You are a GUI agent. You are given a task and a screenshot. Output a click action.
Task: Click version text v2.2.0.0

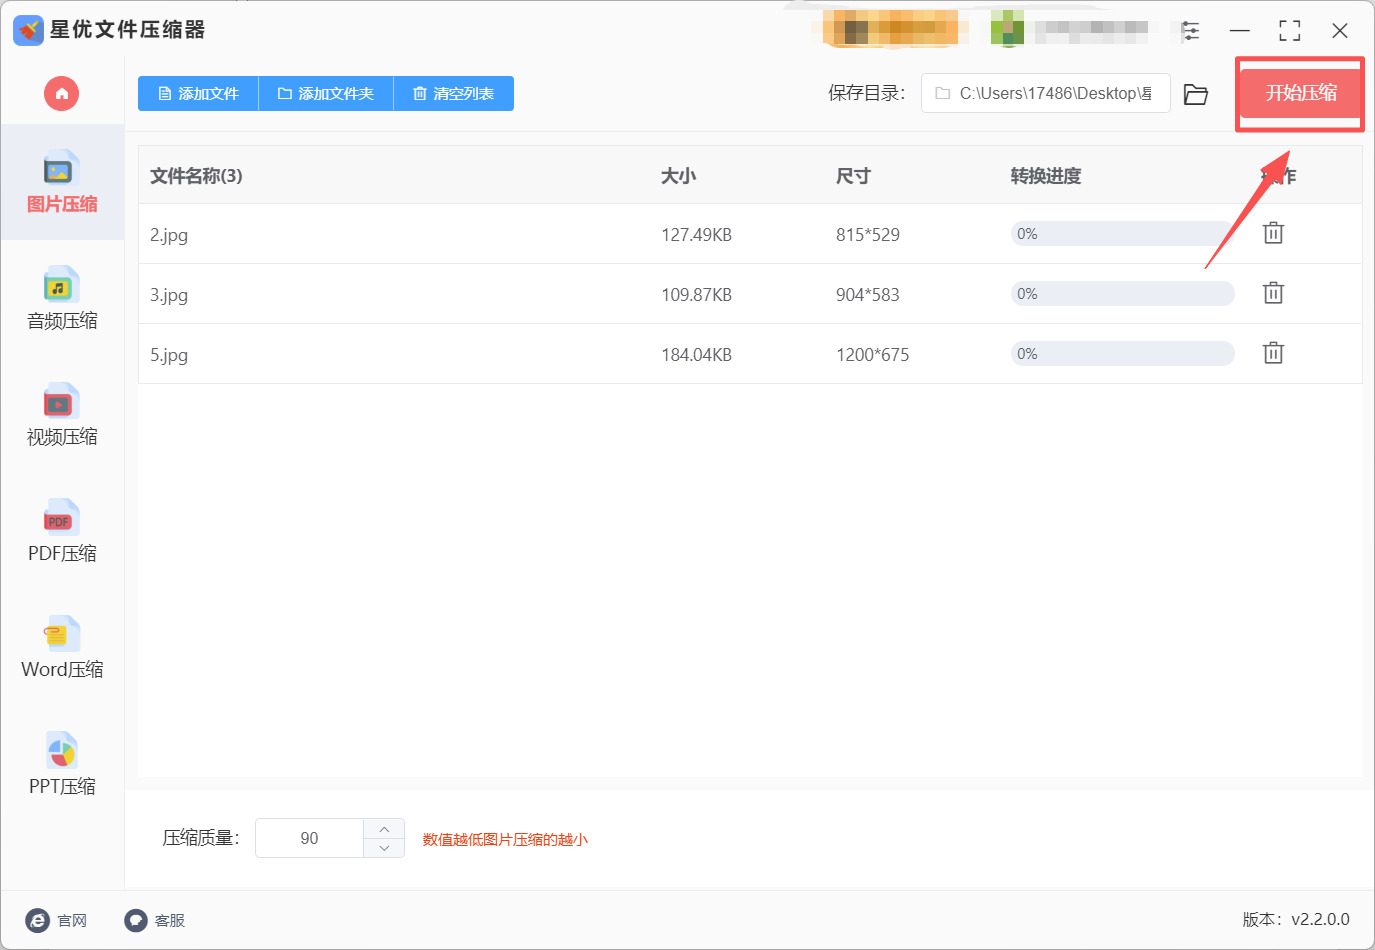coord(1320,920)
